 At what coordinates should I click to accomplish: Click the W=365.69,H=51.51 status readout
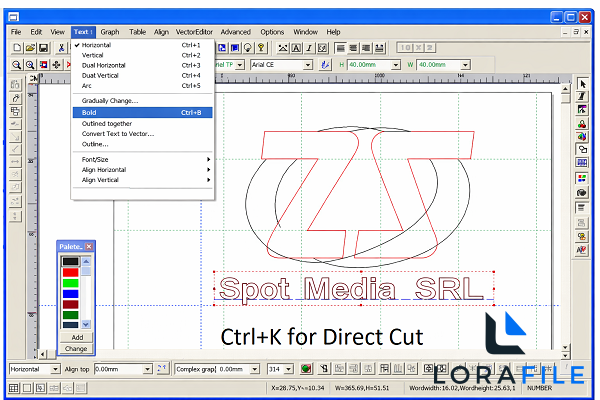point(362,388)
